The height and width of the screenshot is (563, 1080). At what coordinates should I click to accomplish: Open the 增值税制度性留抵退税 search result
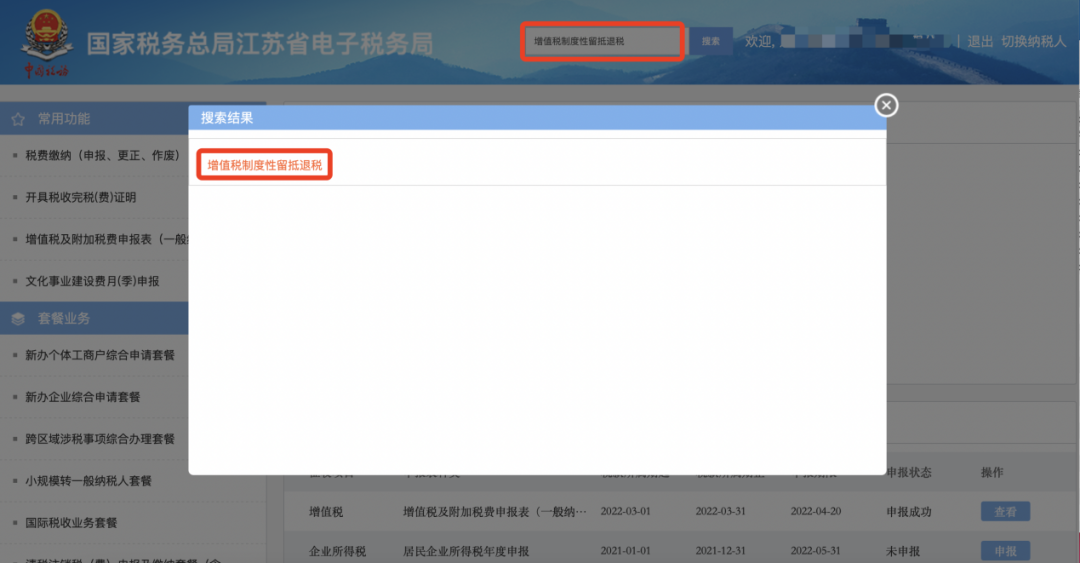264,165
